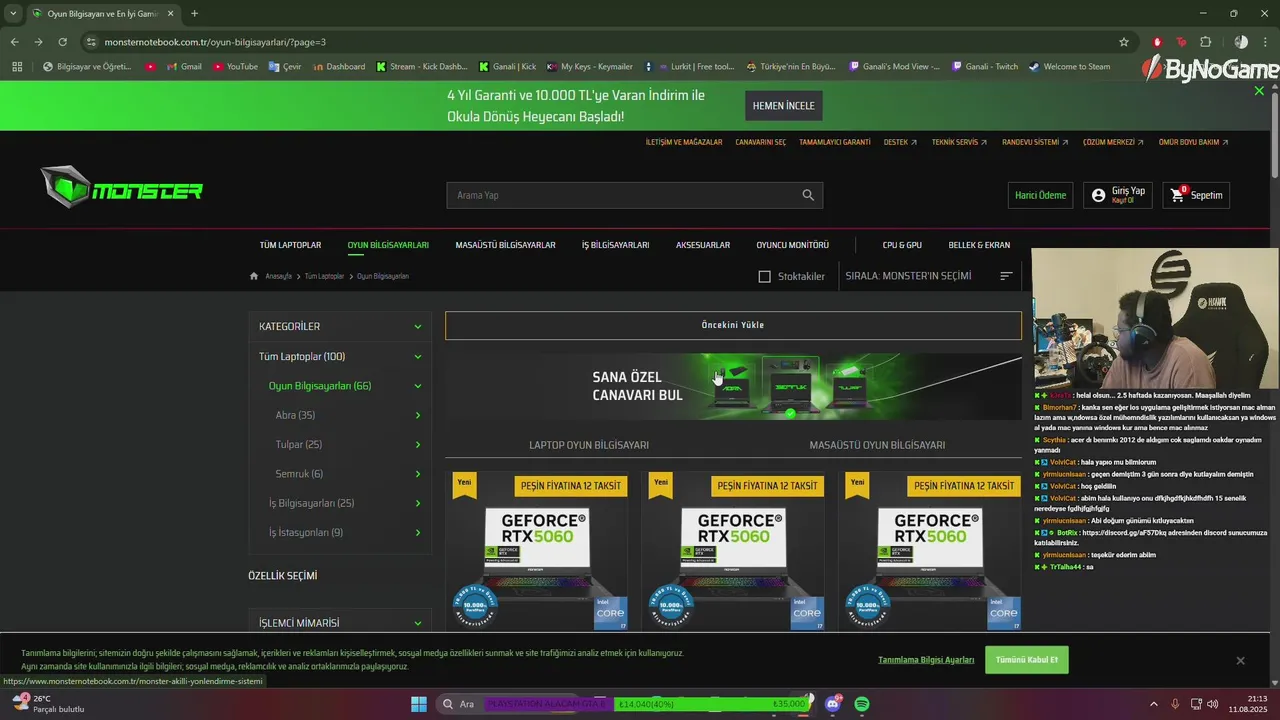Show hidden system tray icons
Image resolution: width=1280 pixels, height=720 pixels.
click(1153, 704)
